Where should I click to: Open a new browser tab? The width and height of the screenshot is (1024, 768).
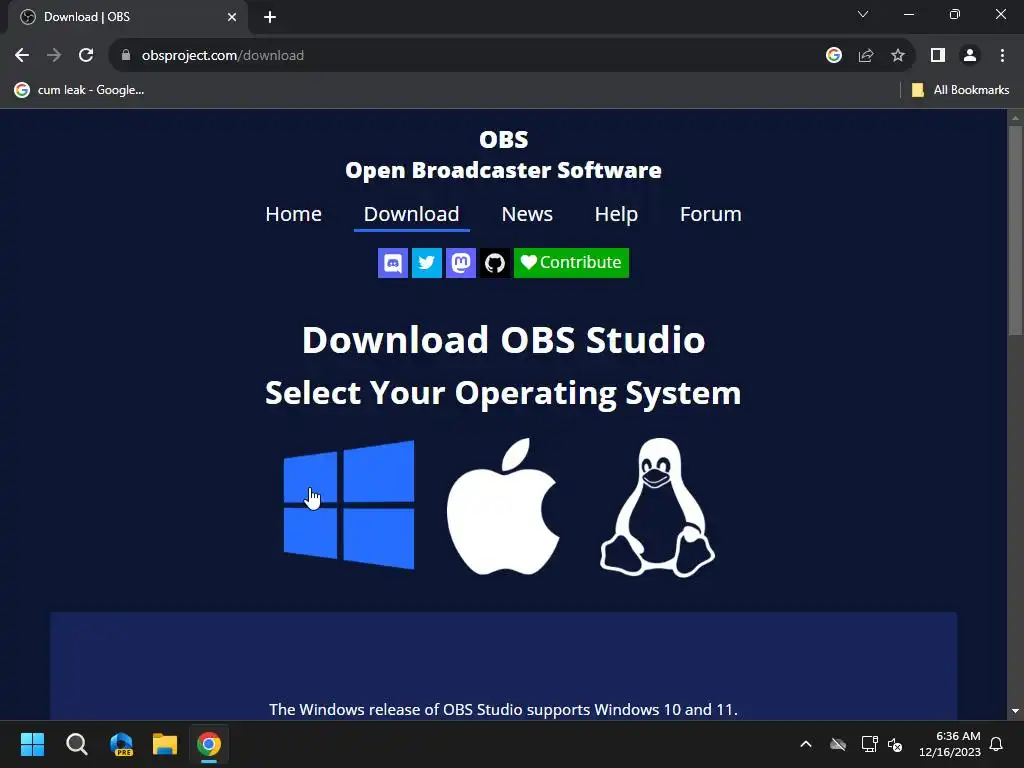[270, 17]
